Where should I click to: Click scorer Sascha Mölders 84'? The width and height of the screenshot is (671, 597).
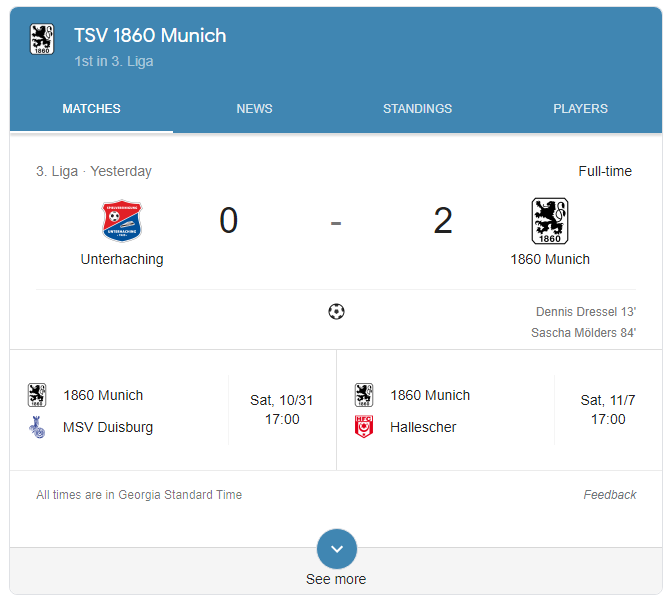(584, 333)
